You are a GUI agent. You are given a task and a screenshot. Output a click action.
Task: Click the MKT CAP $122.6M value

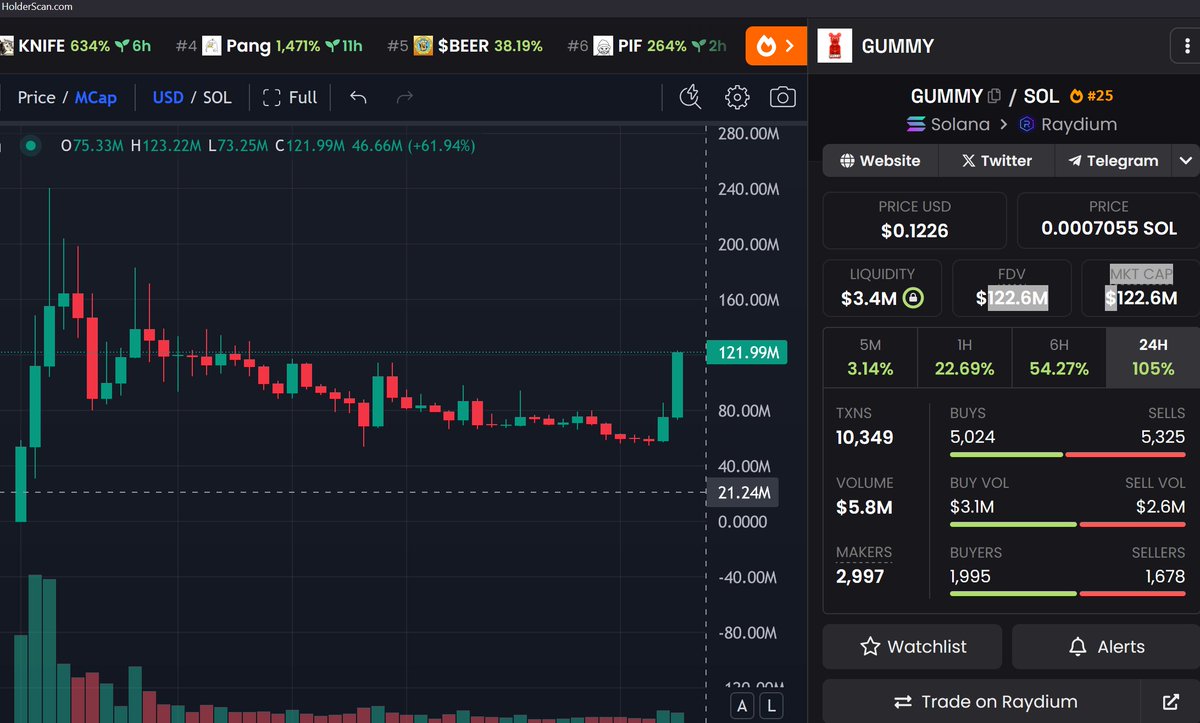(x=1141, y=297)
